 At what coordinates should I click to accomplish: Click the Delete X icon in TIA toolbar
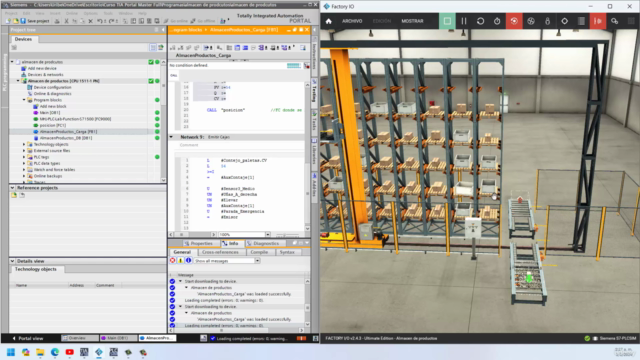tap(90, 21)
